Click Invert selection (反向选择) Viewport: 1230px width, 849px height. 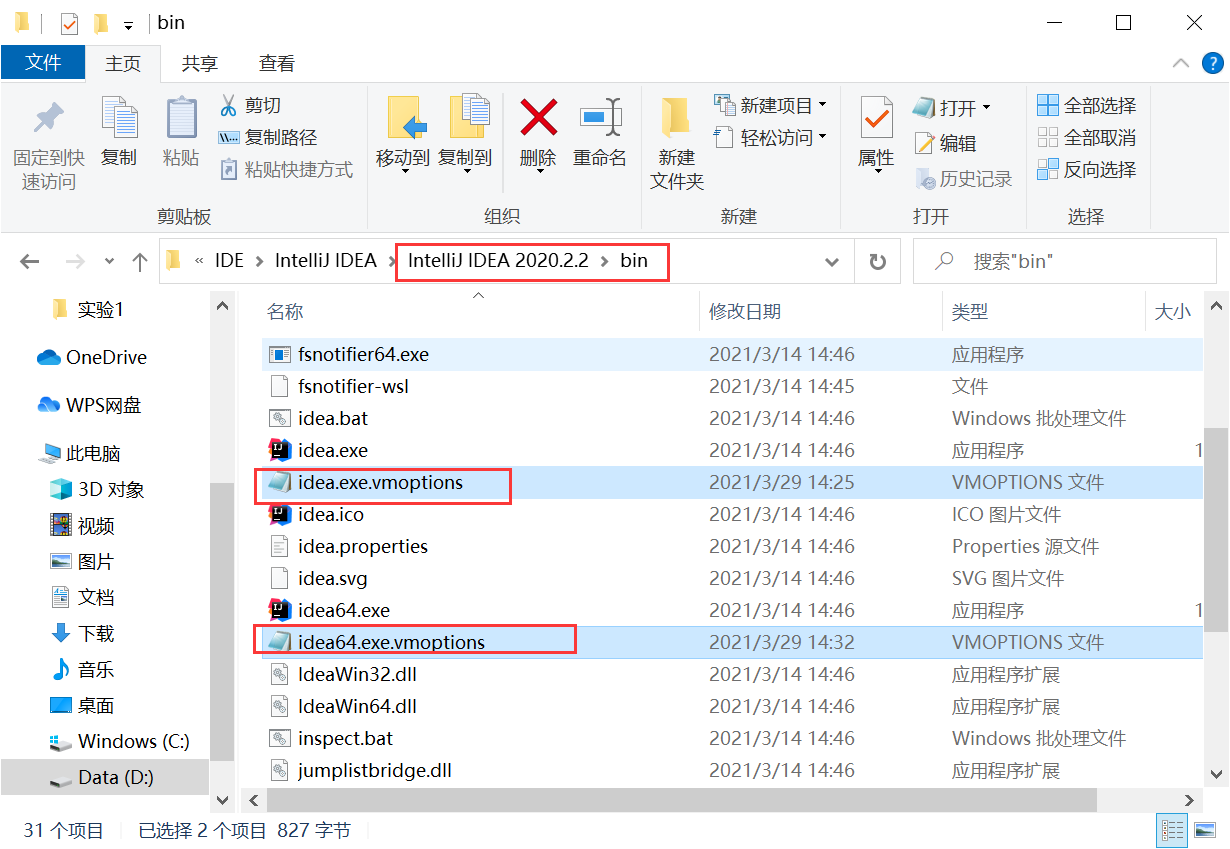point(1087,169)
